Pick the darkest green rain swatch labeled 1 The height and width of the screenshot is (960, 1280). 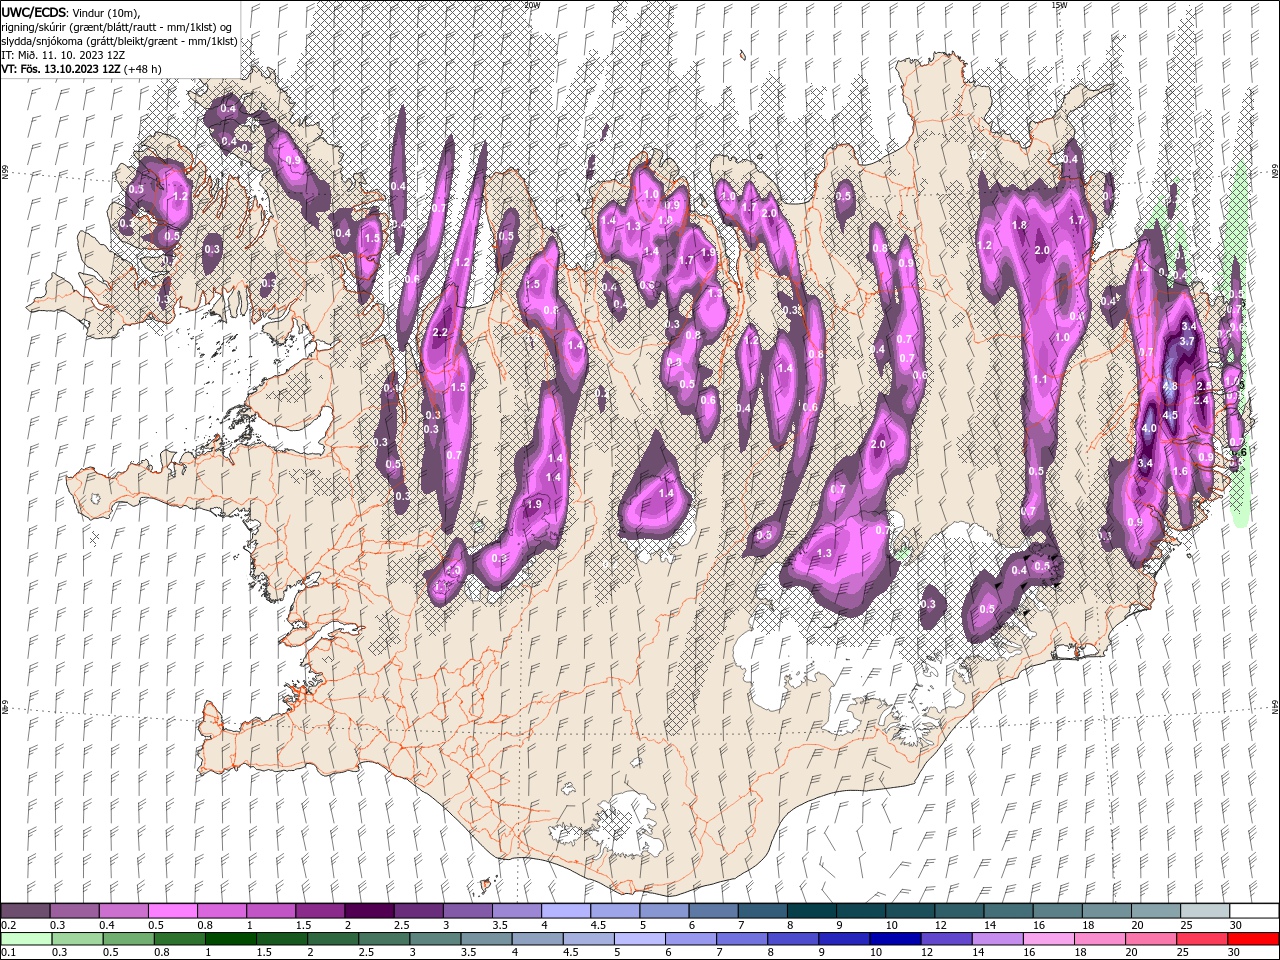click(x=230, y=939)
